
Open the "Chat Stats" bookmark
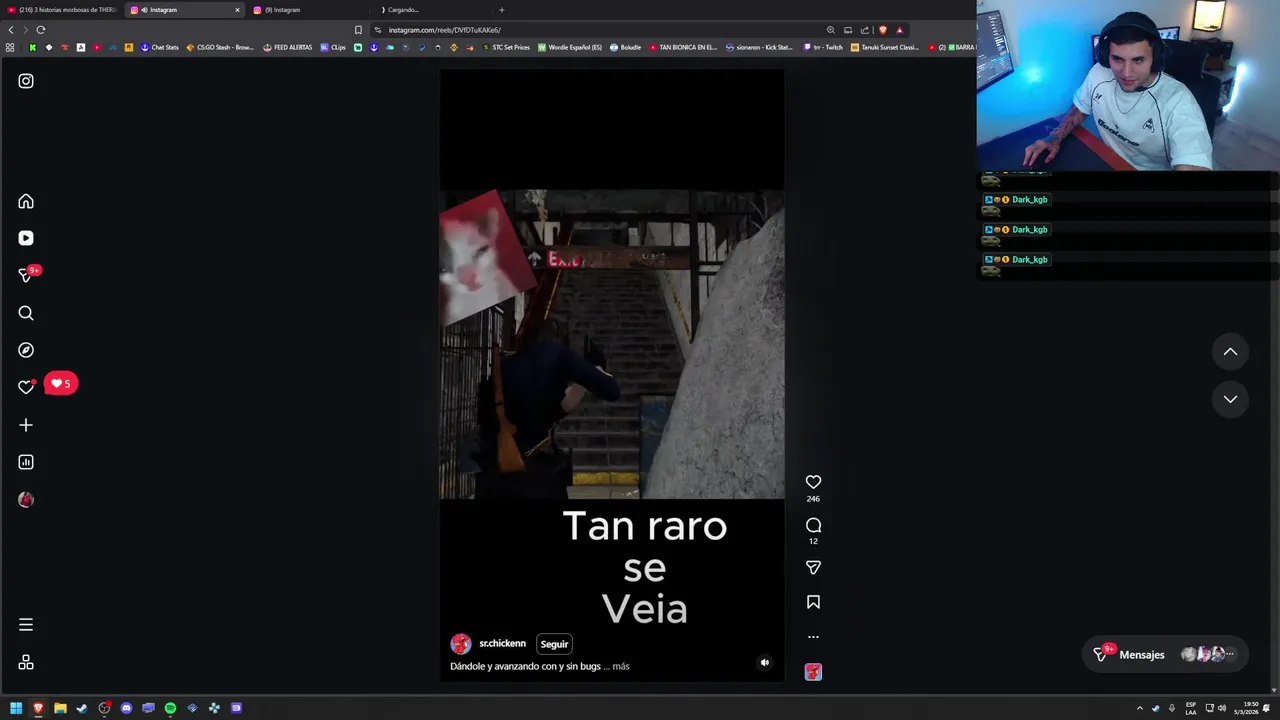[160, 47]
